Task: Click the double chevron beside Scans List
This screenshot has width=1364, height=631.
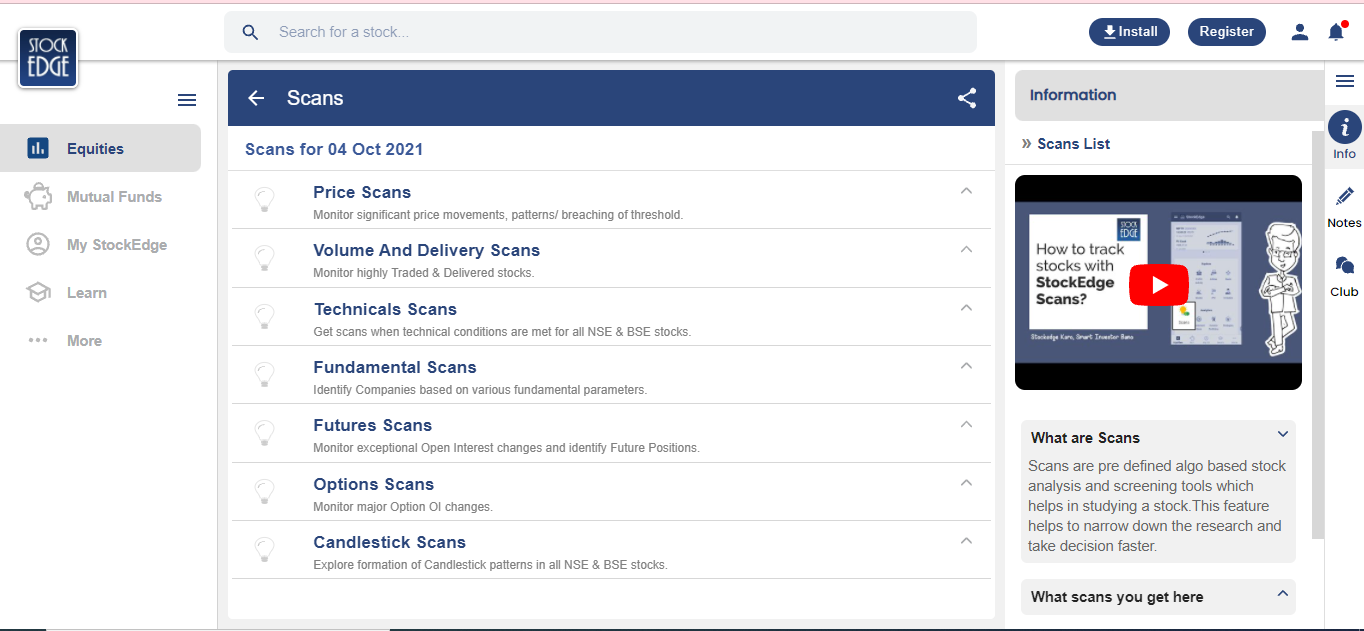Action: [x=1026, y=144]
